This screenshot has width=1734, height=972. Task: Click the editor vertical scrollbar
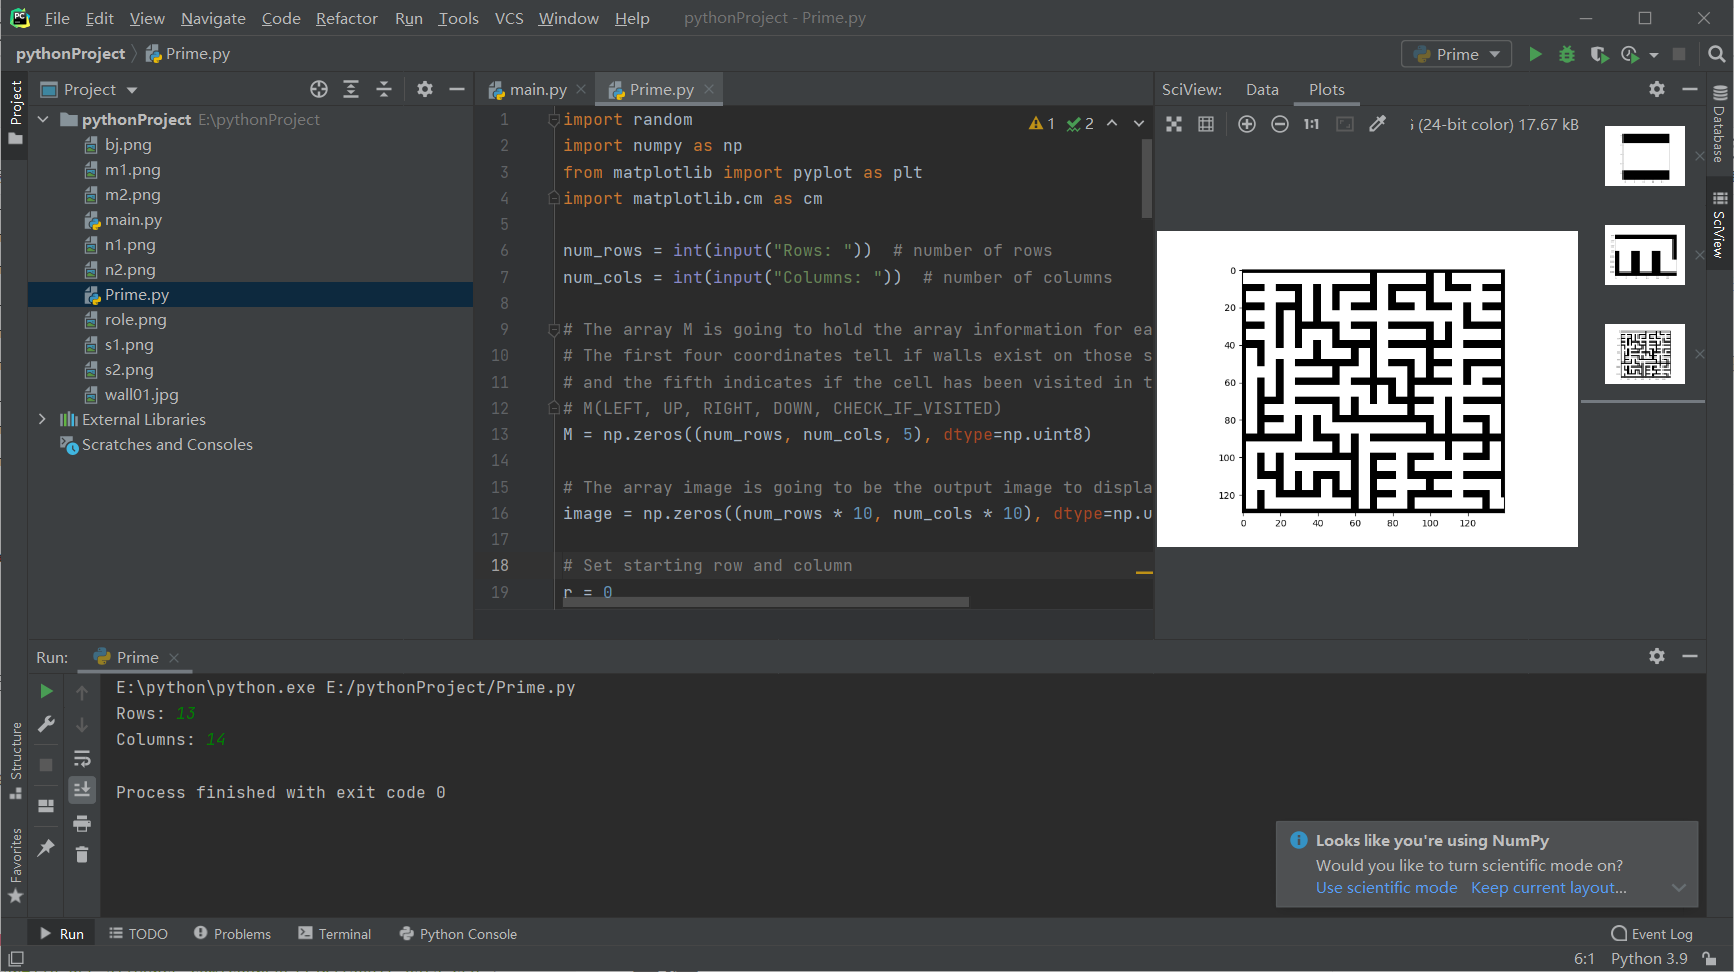pos(1146,178)
